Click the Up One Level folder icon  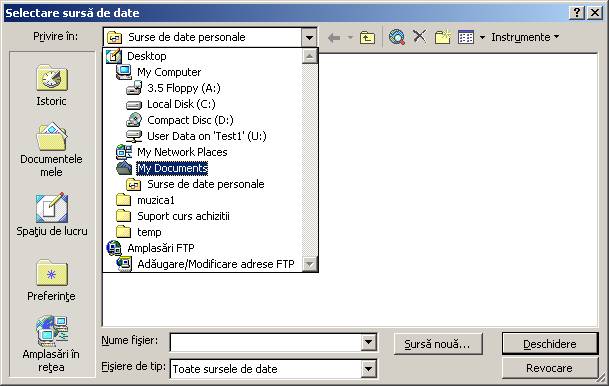point(367,37)
